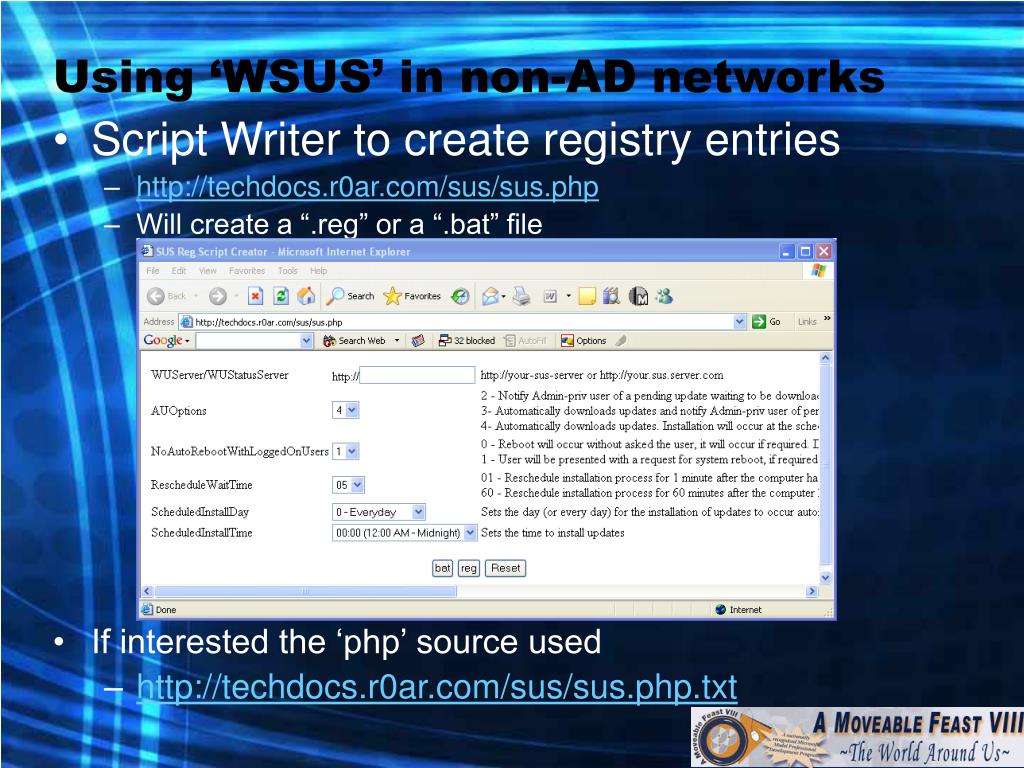This screenshot has width=1024, height=768.
Task: Click the Print printer icon
Action: coord(521,296)
